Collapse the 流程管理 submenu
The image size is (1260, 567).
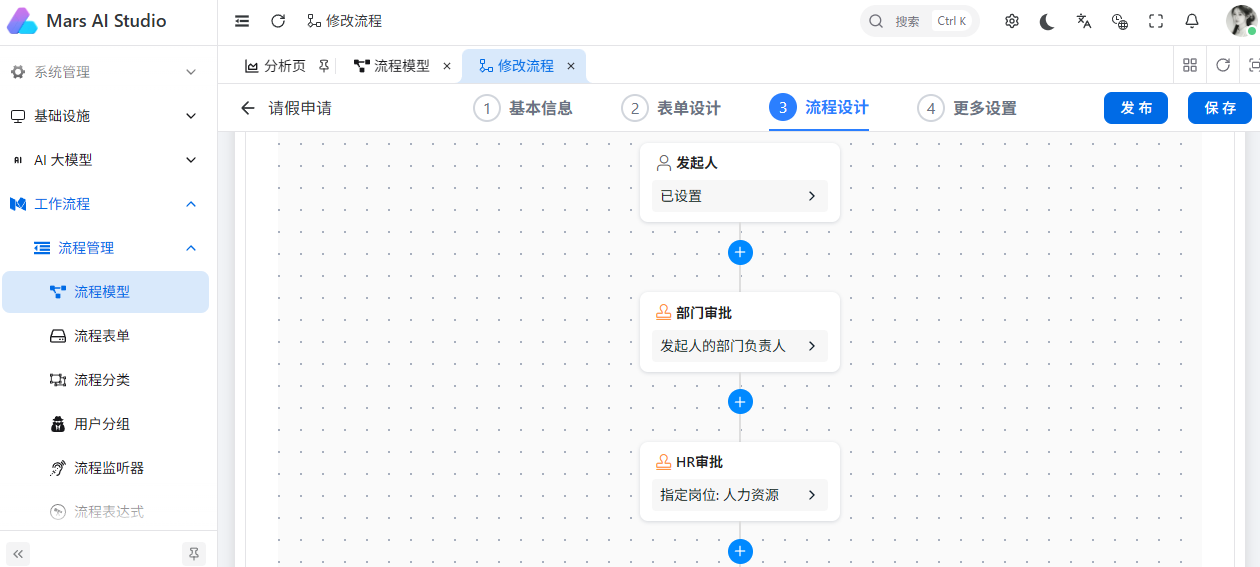(108, 248)
